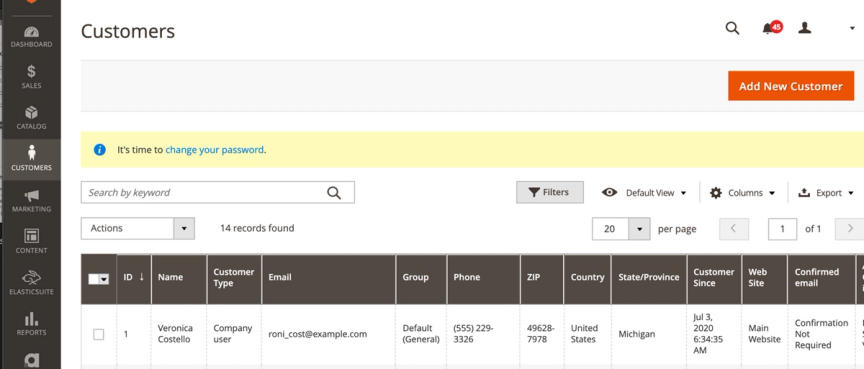The image size is (864, 369).
Task: Open the select-all checkbox dropdown in header
Action: pos(99,279)
